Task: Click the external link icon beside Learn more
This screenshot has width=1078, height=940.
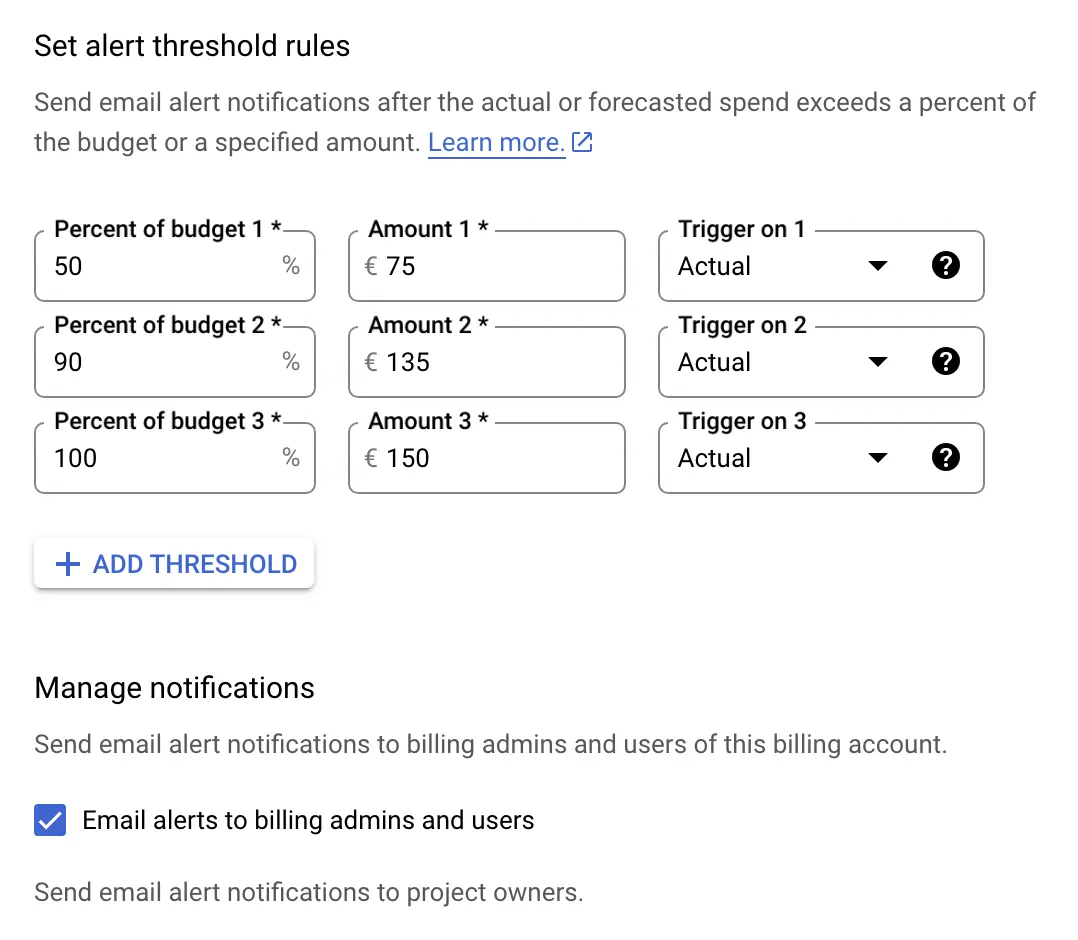Action: [x=582, y=143]
